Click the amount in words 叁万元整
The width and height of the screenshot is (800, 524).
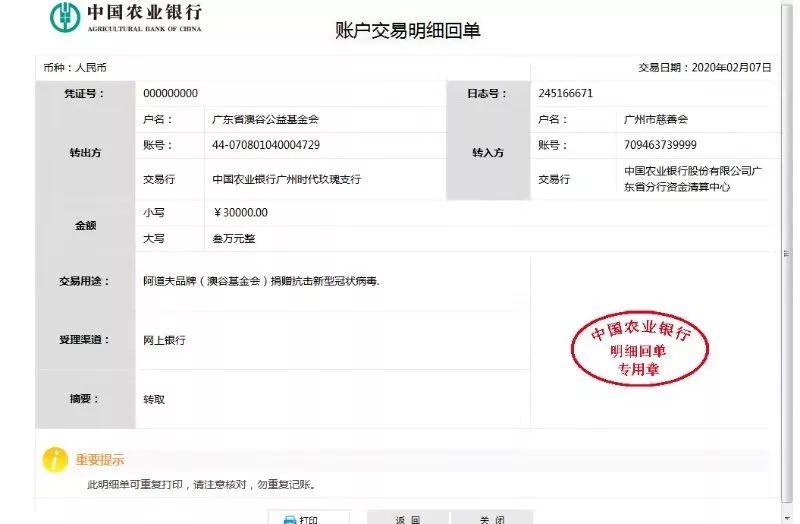tap(234, 238)
